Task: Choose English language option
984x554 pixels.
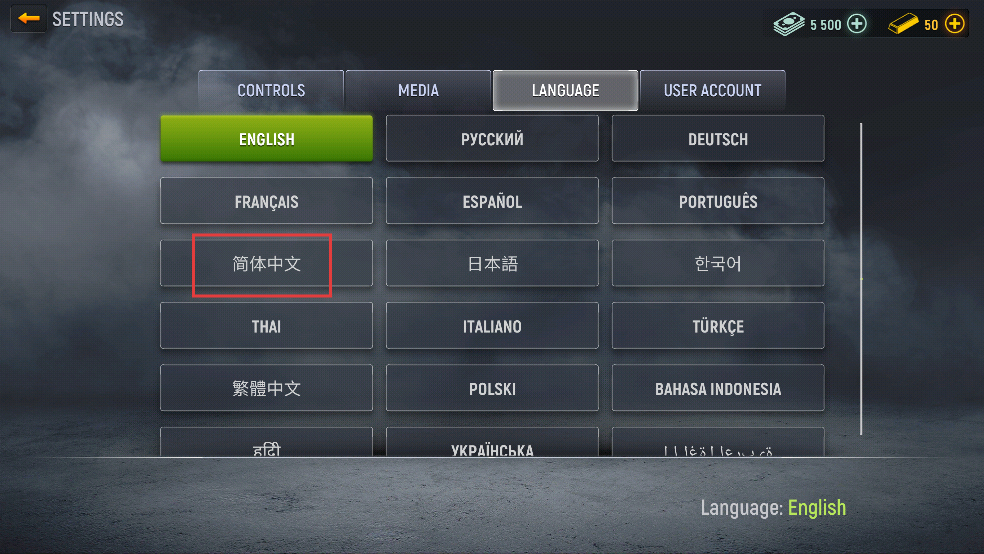Action: (x=267, y=139)
